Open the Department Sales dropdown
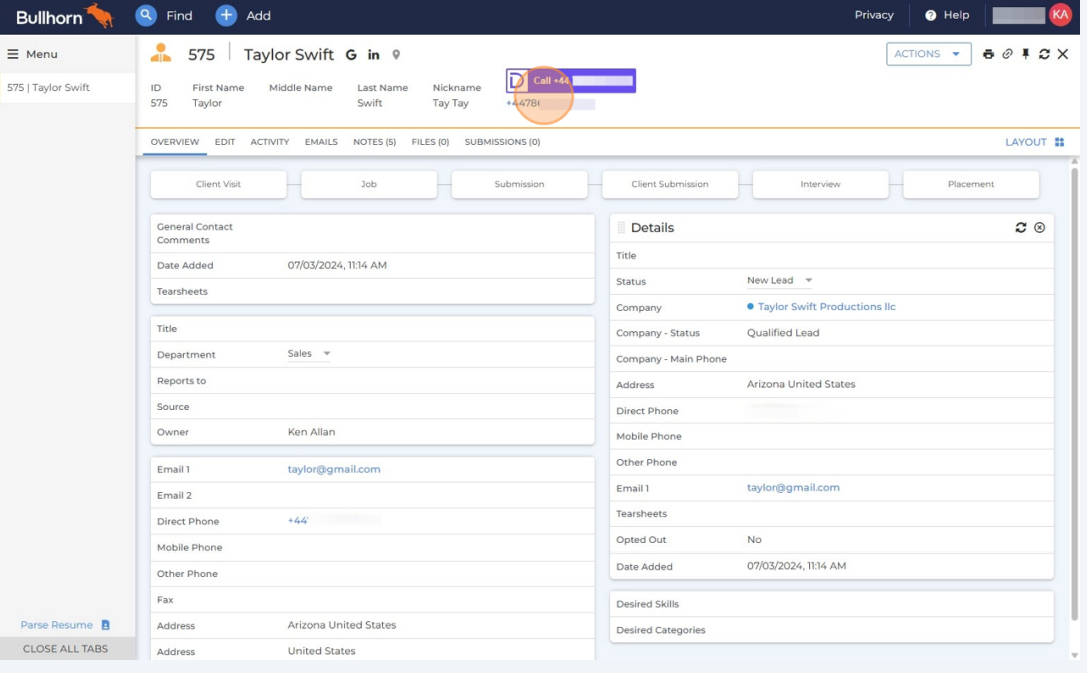Viewport: 1087px width, 673px height. 309,353
